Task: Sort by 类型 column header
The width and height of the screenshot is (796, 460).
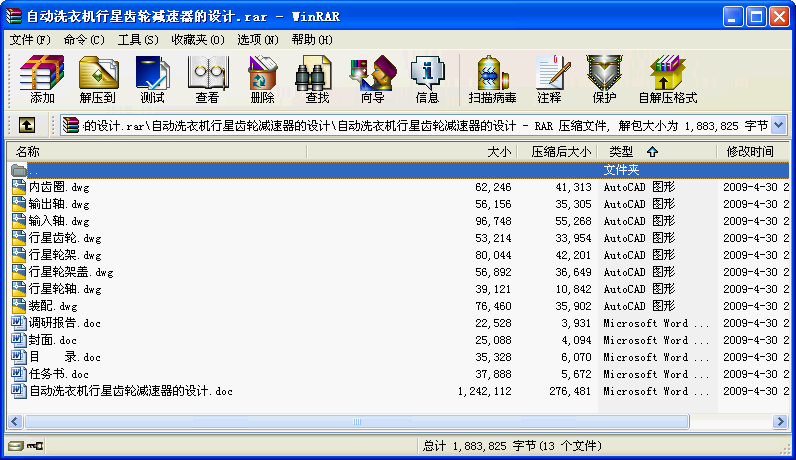Action: pos(657,151)
